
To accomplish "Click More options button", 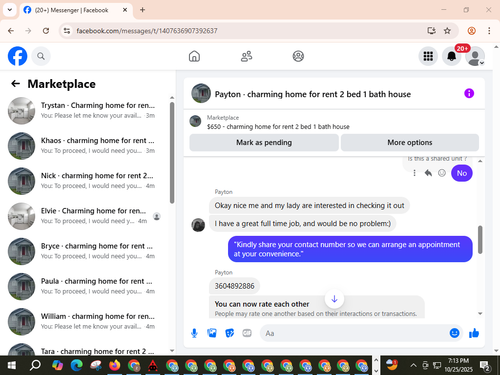I will click(x=410, y=143).
